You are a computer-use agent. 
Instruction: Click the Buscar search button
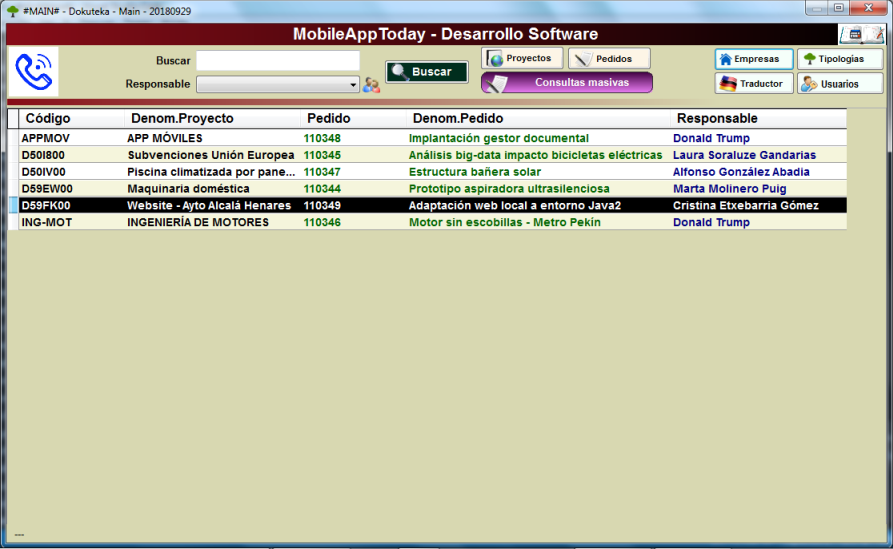tap(427, 72)
